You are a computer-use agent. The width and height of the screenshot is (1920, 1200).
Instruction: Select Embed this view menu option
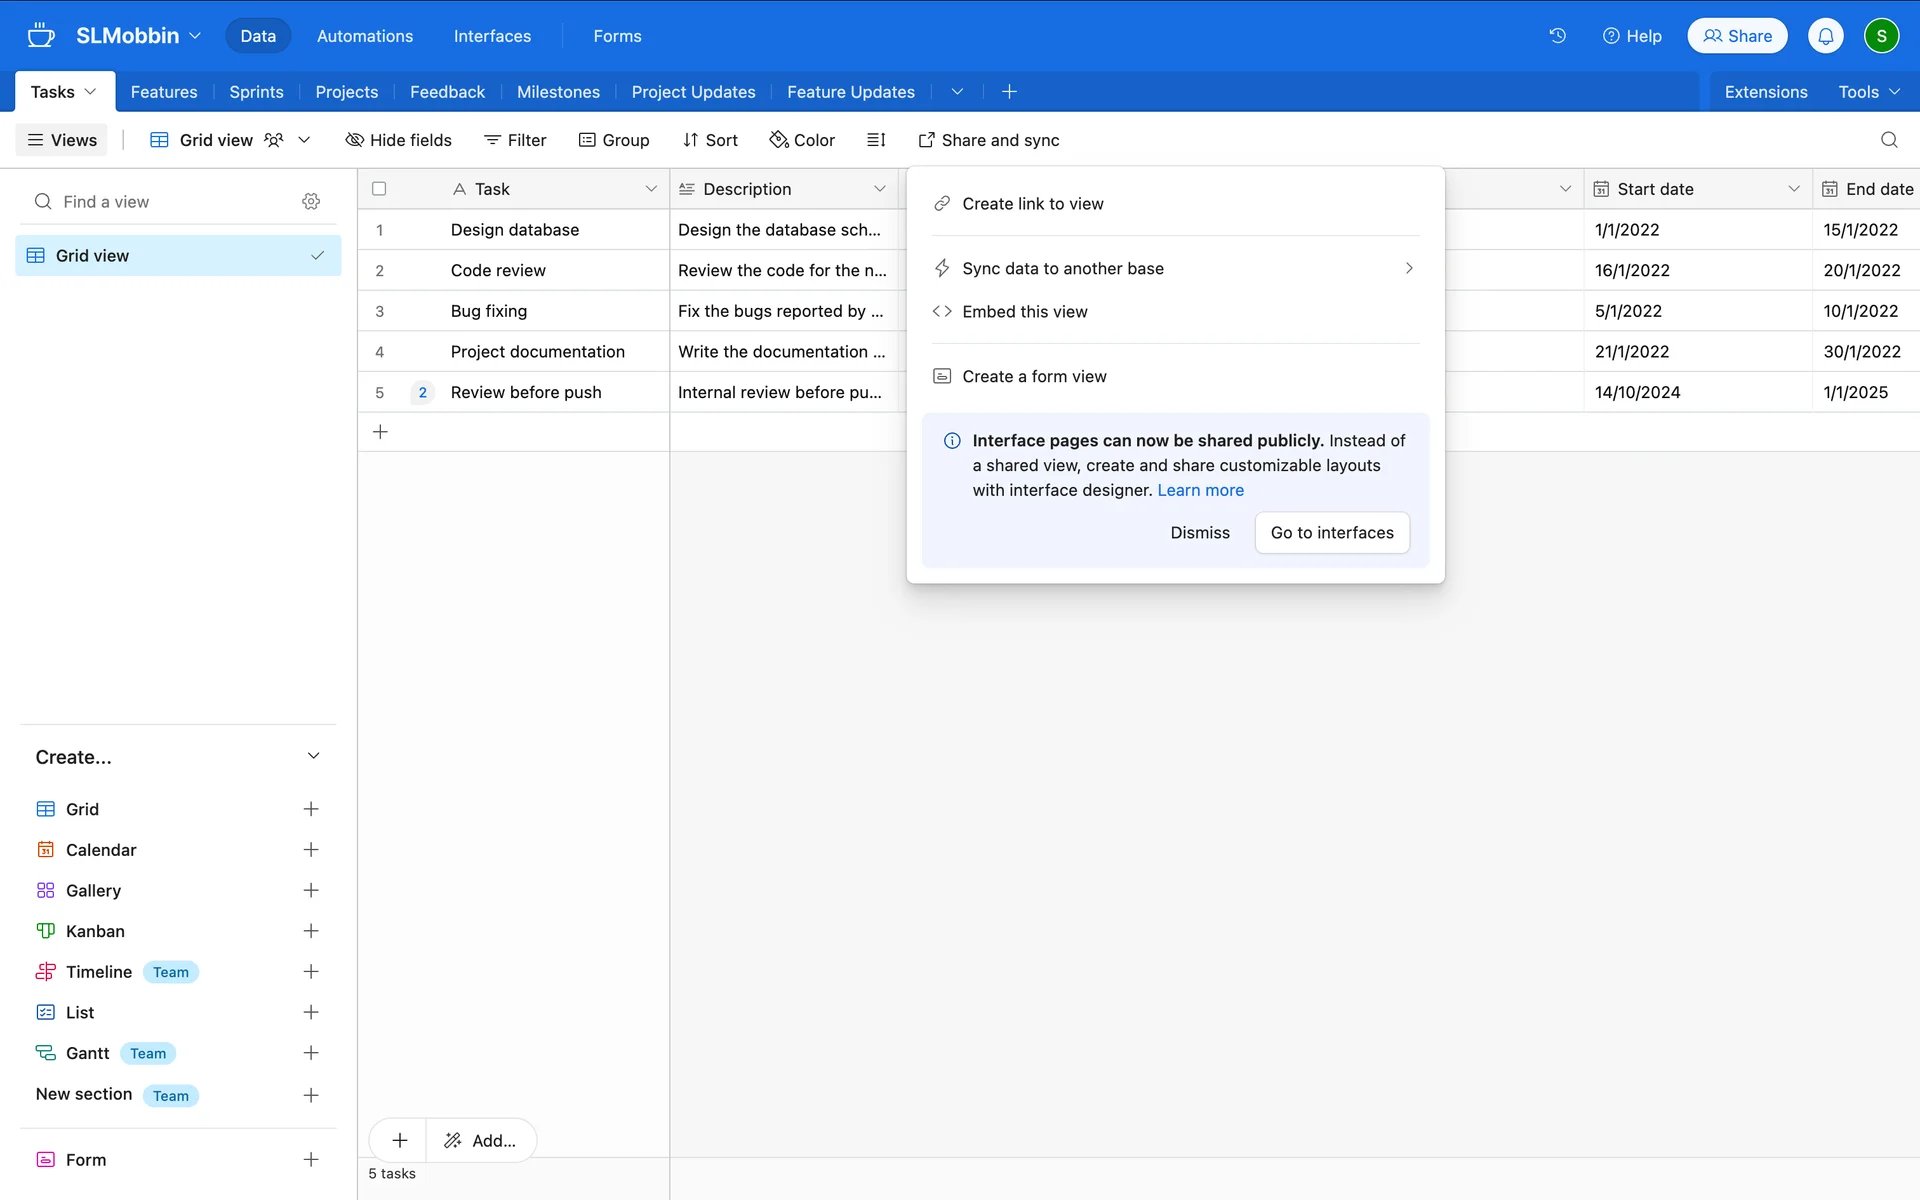[1024, 312]
